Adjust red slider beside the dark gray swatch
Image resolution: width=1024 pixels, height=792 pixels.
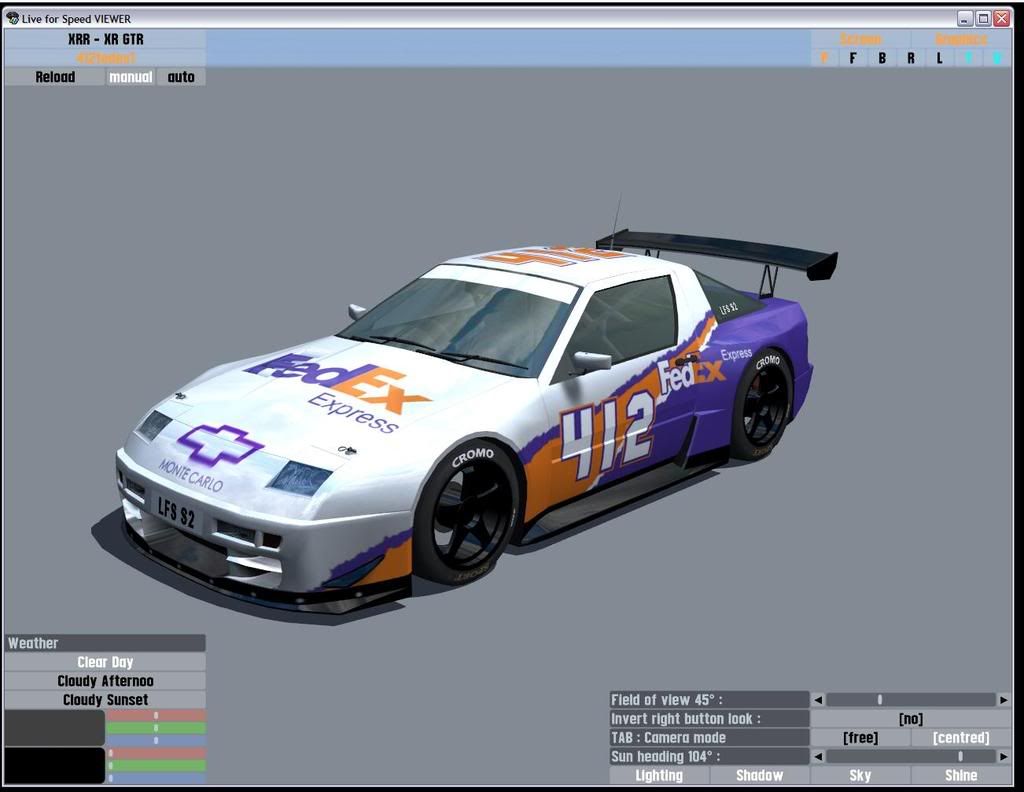tap(156, 716)
